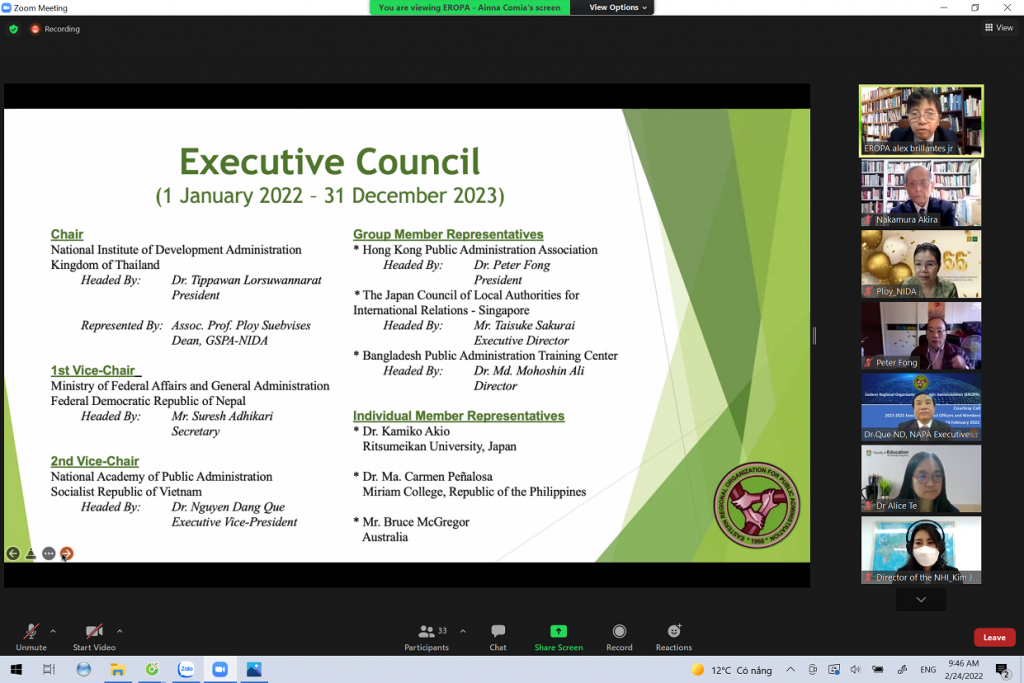Advance to next slide orange arrow
The image size is (1024, 683).
(67, 554)
